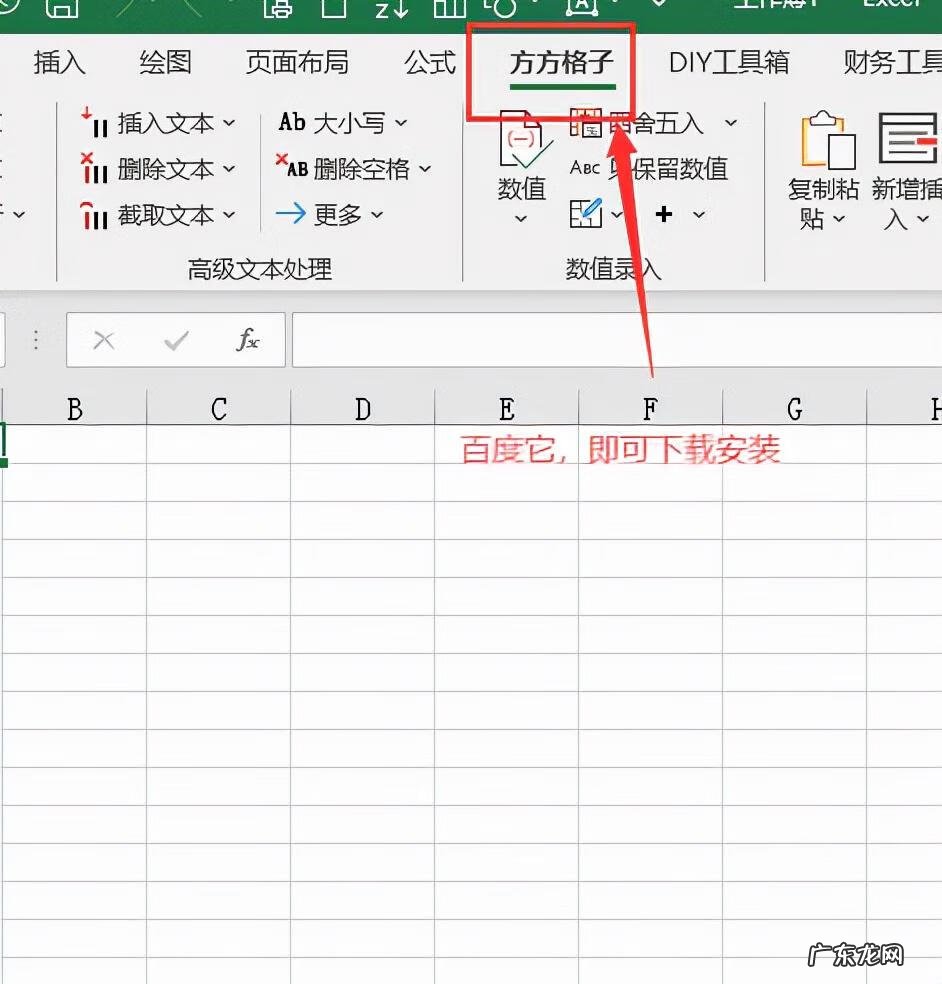Click the 截取文本 label
This screenshot has width=942, height=984.
click(166, 215)
